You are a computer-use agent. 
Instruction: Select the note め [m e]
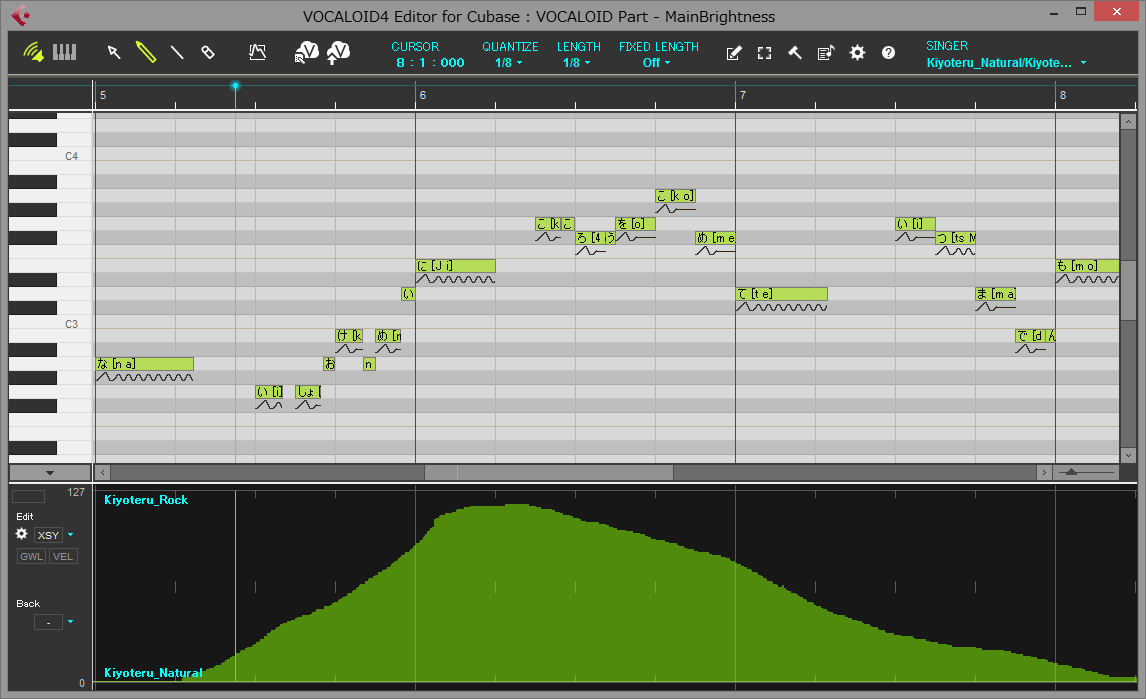click(715, 238)
